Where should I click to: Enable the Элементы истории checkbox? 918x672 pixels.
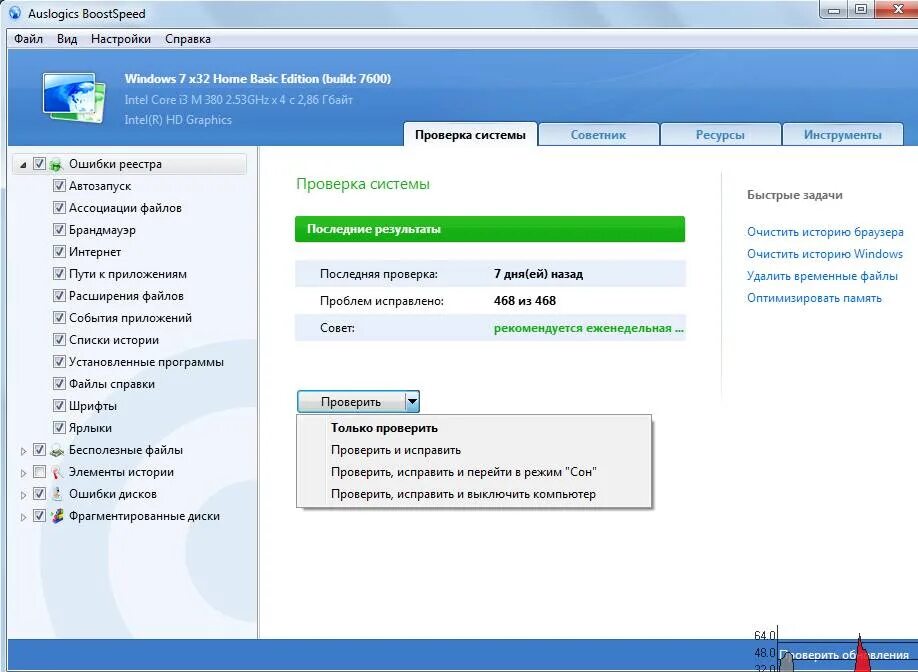pyautogui.click(x=39, y=472)
